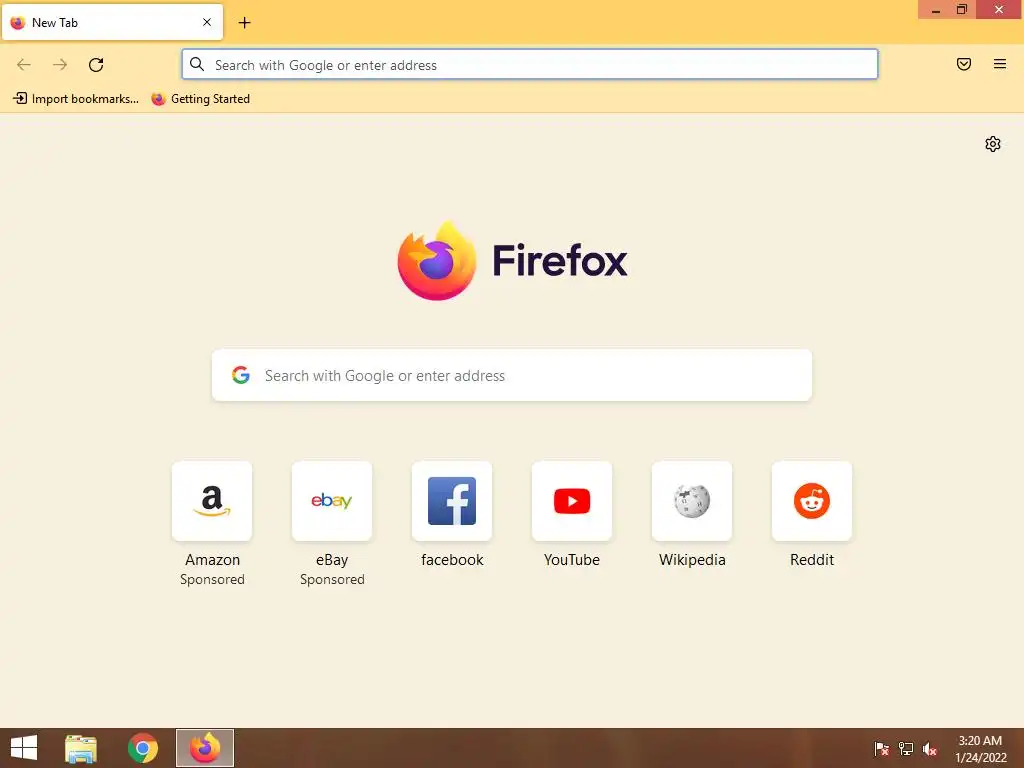Open File Explorer from the taskbar
The height and width of the screenshot is (768, 1024).
pyautogui.click(x=81, y=748)
